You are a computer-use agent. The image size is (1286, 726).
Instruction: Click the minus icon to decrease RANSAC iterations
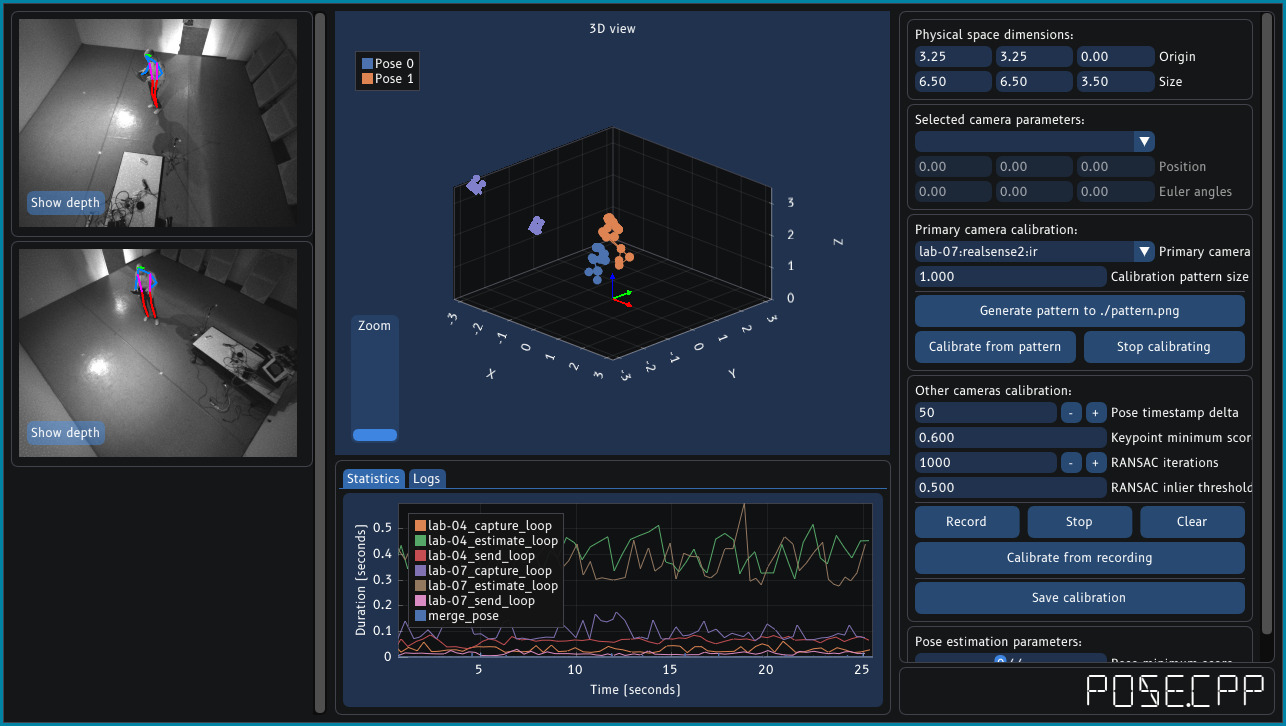coord(1070,462)
